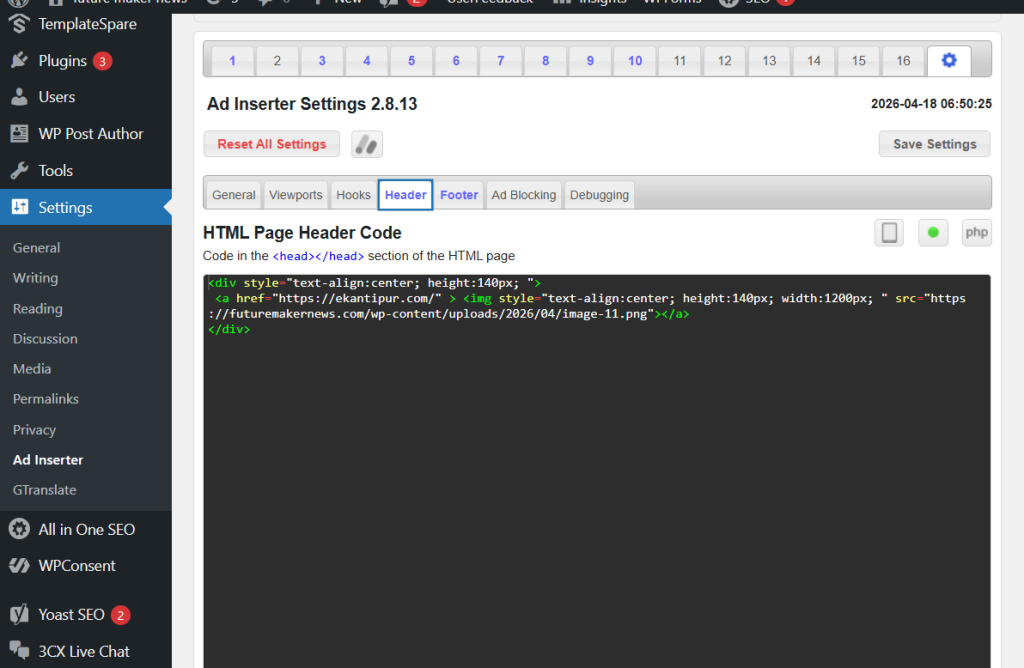Open the gear settings tab
The height and width of the screenshot is (668, 1024).
[948, 61]
